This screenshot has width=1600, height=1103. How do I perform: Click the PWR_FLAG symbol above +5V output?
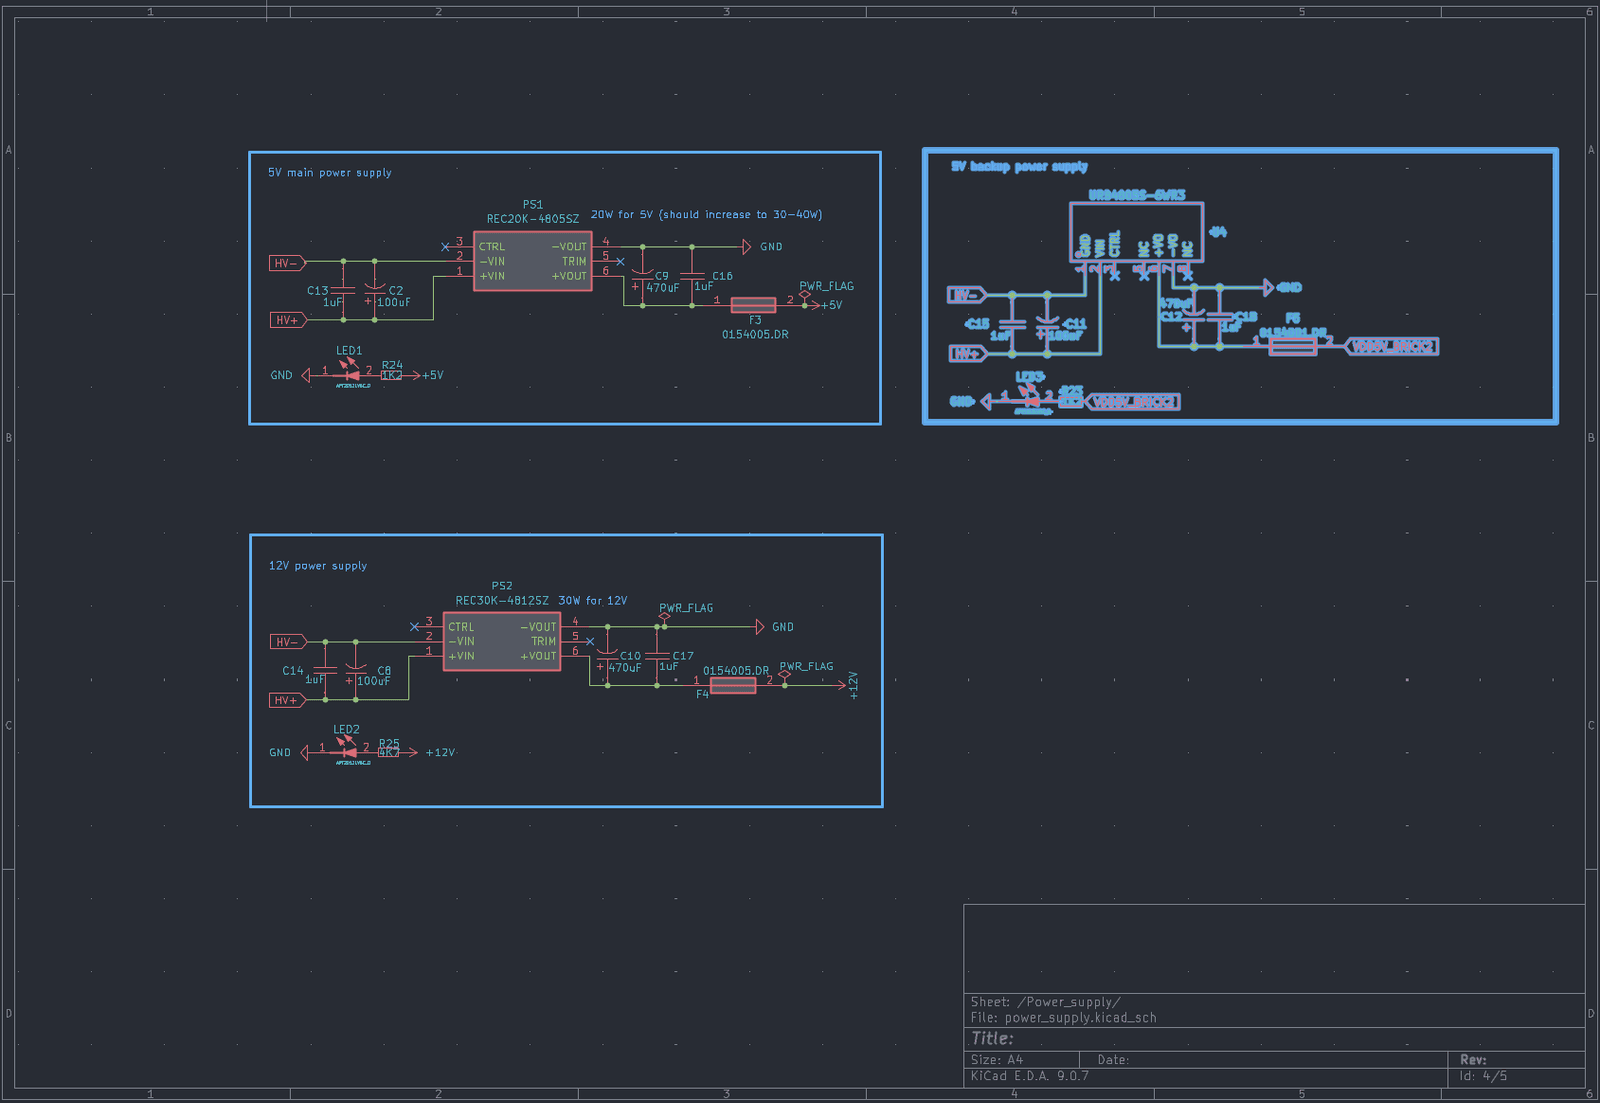click(x=804, y=295)
